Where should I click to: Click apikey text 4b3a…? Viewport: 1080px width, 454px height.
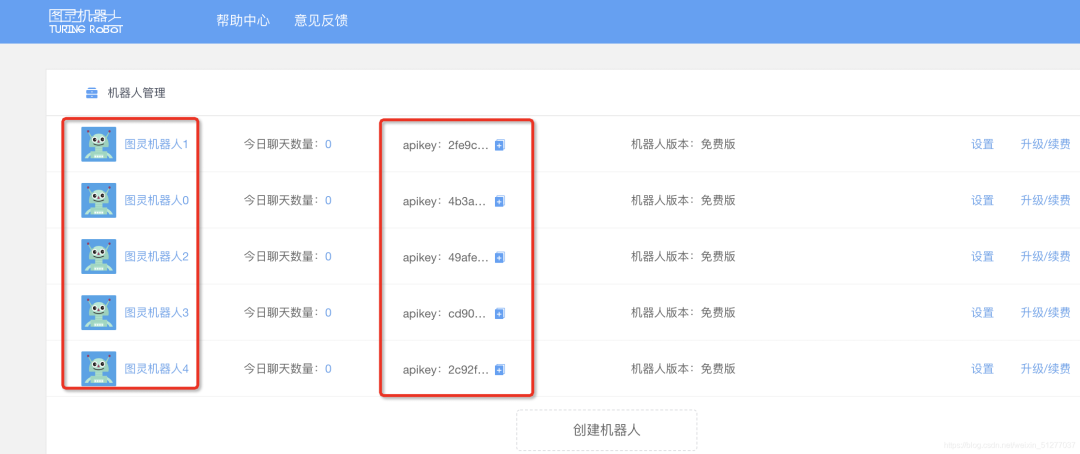467,201
